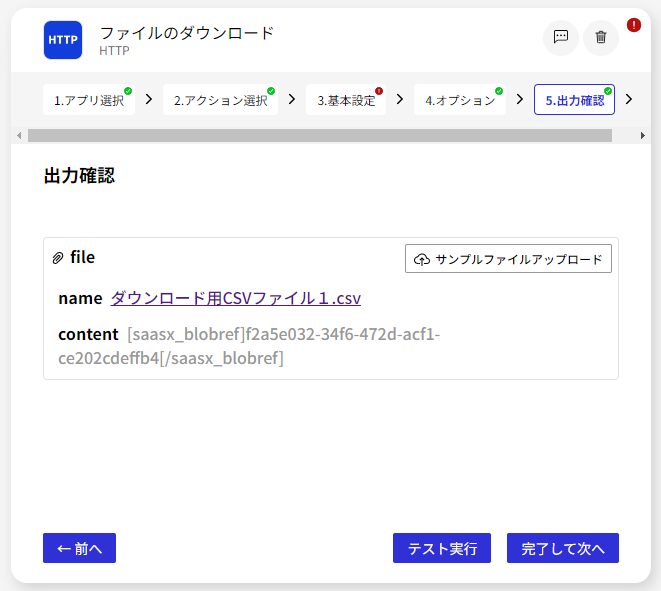Select the 5.出力確認 step tab

pyautogui.click(x=574, y=100)
